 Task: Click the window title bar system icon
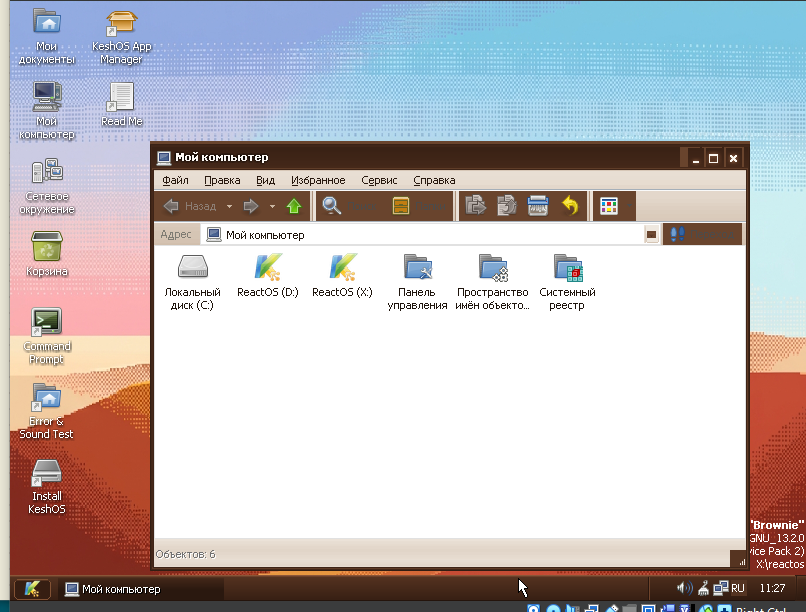click(x=164, y=157)
